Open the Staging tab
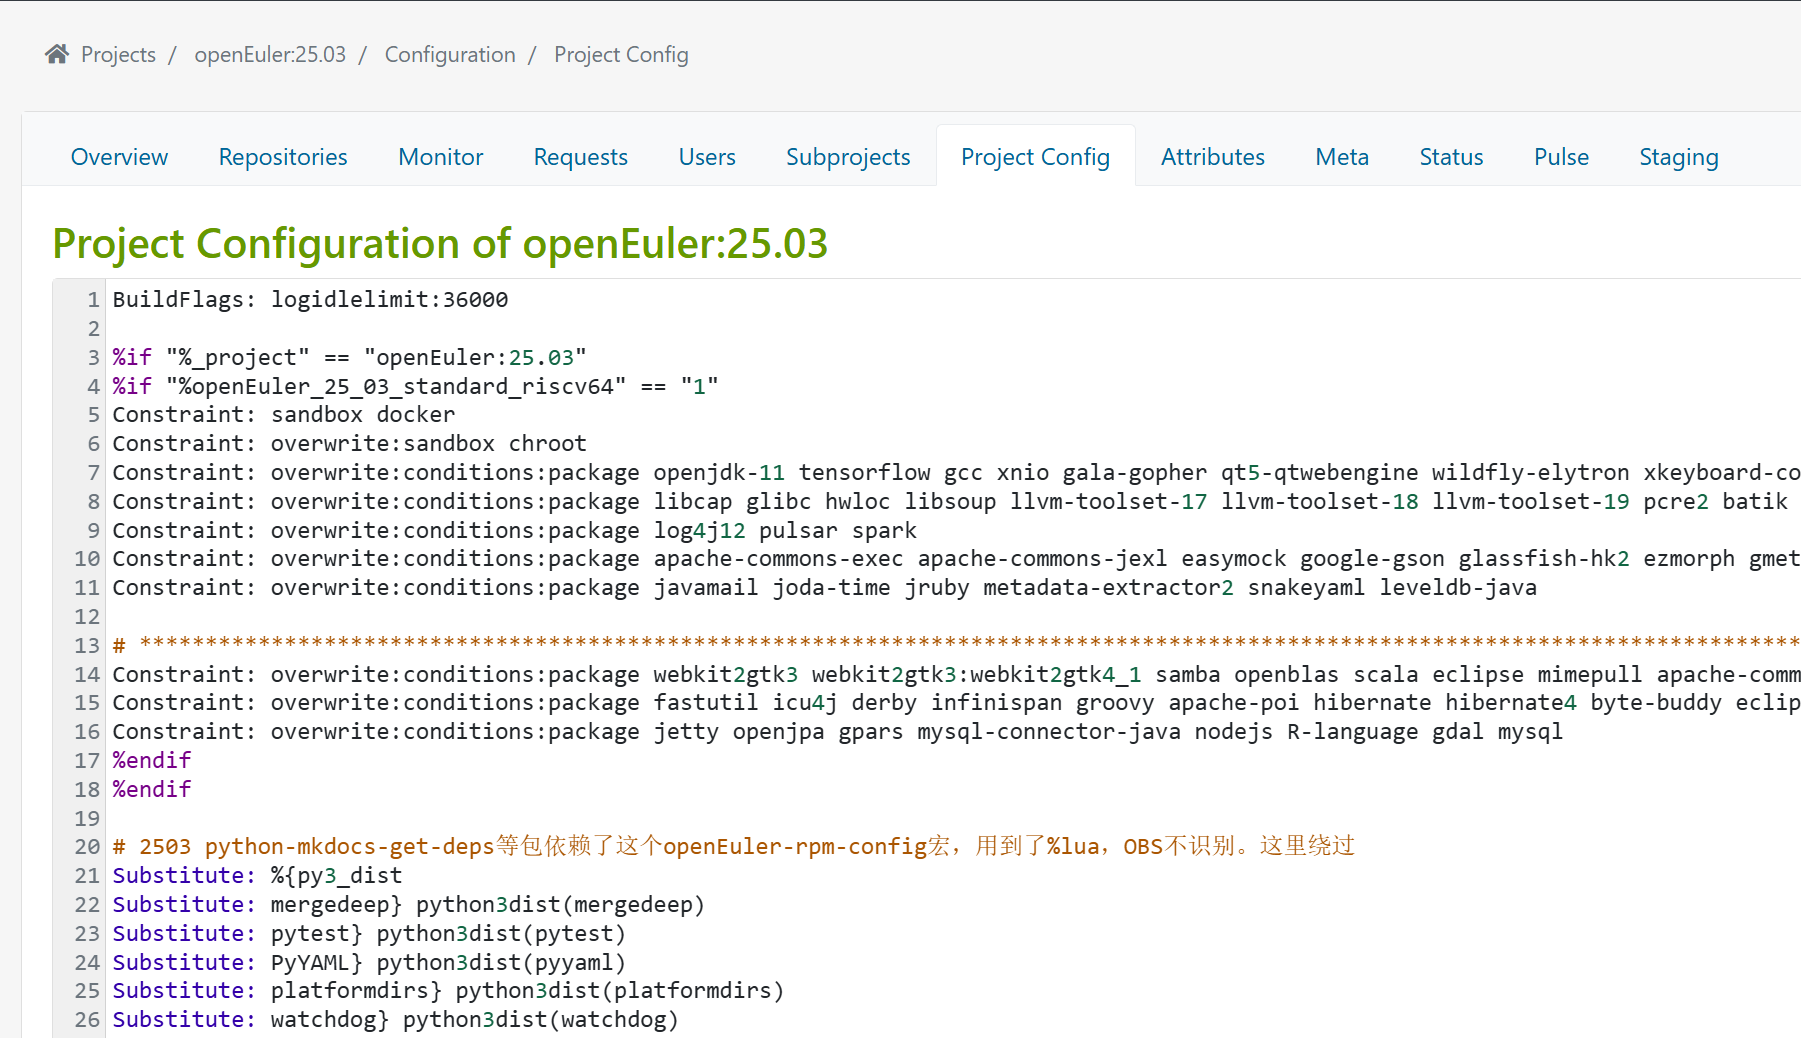Image resolution: width=1801 pixels, height=1038 pixels. (1679, 157)
